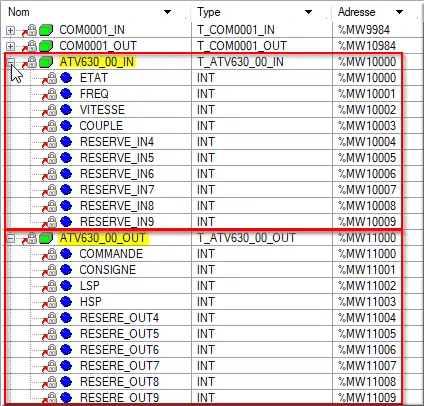Select the VITESSE variable row
Image resolution: width=424 pixels, height=406 pixels.
click(203, 110)
